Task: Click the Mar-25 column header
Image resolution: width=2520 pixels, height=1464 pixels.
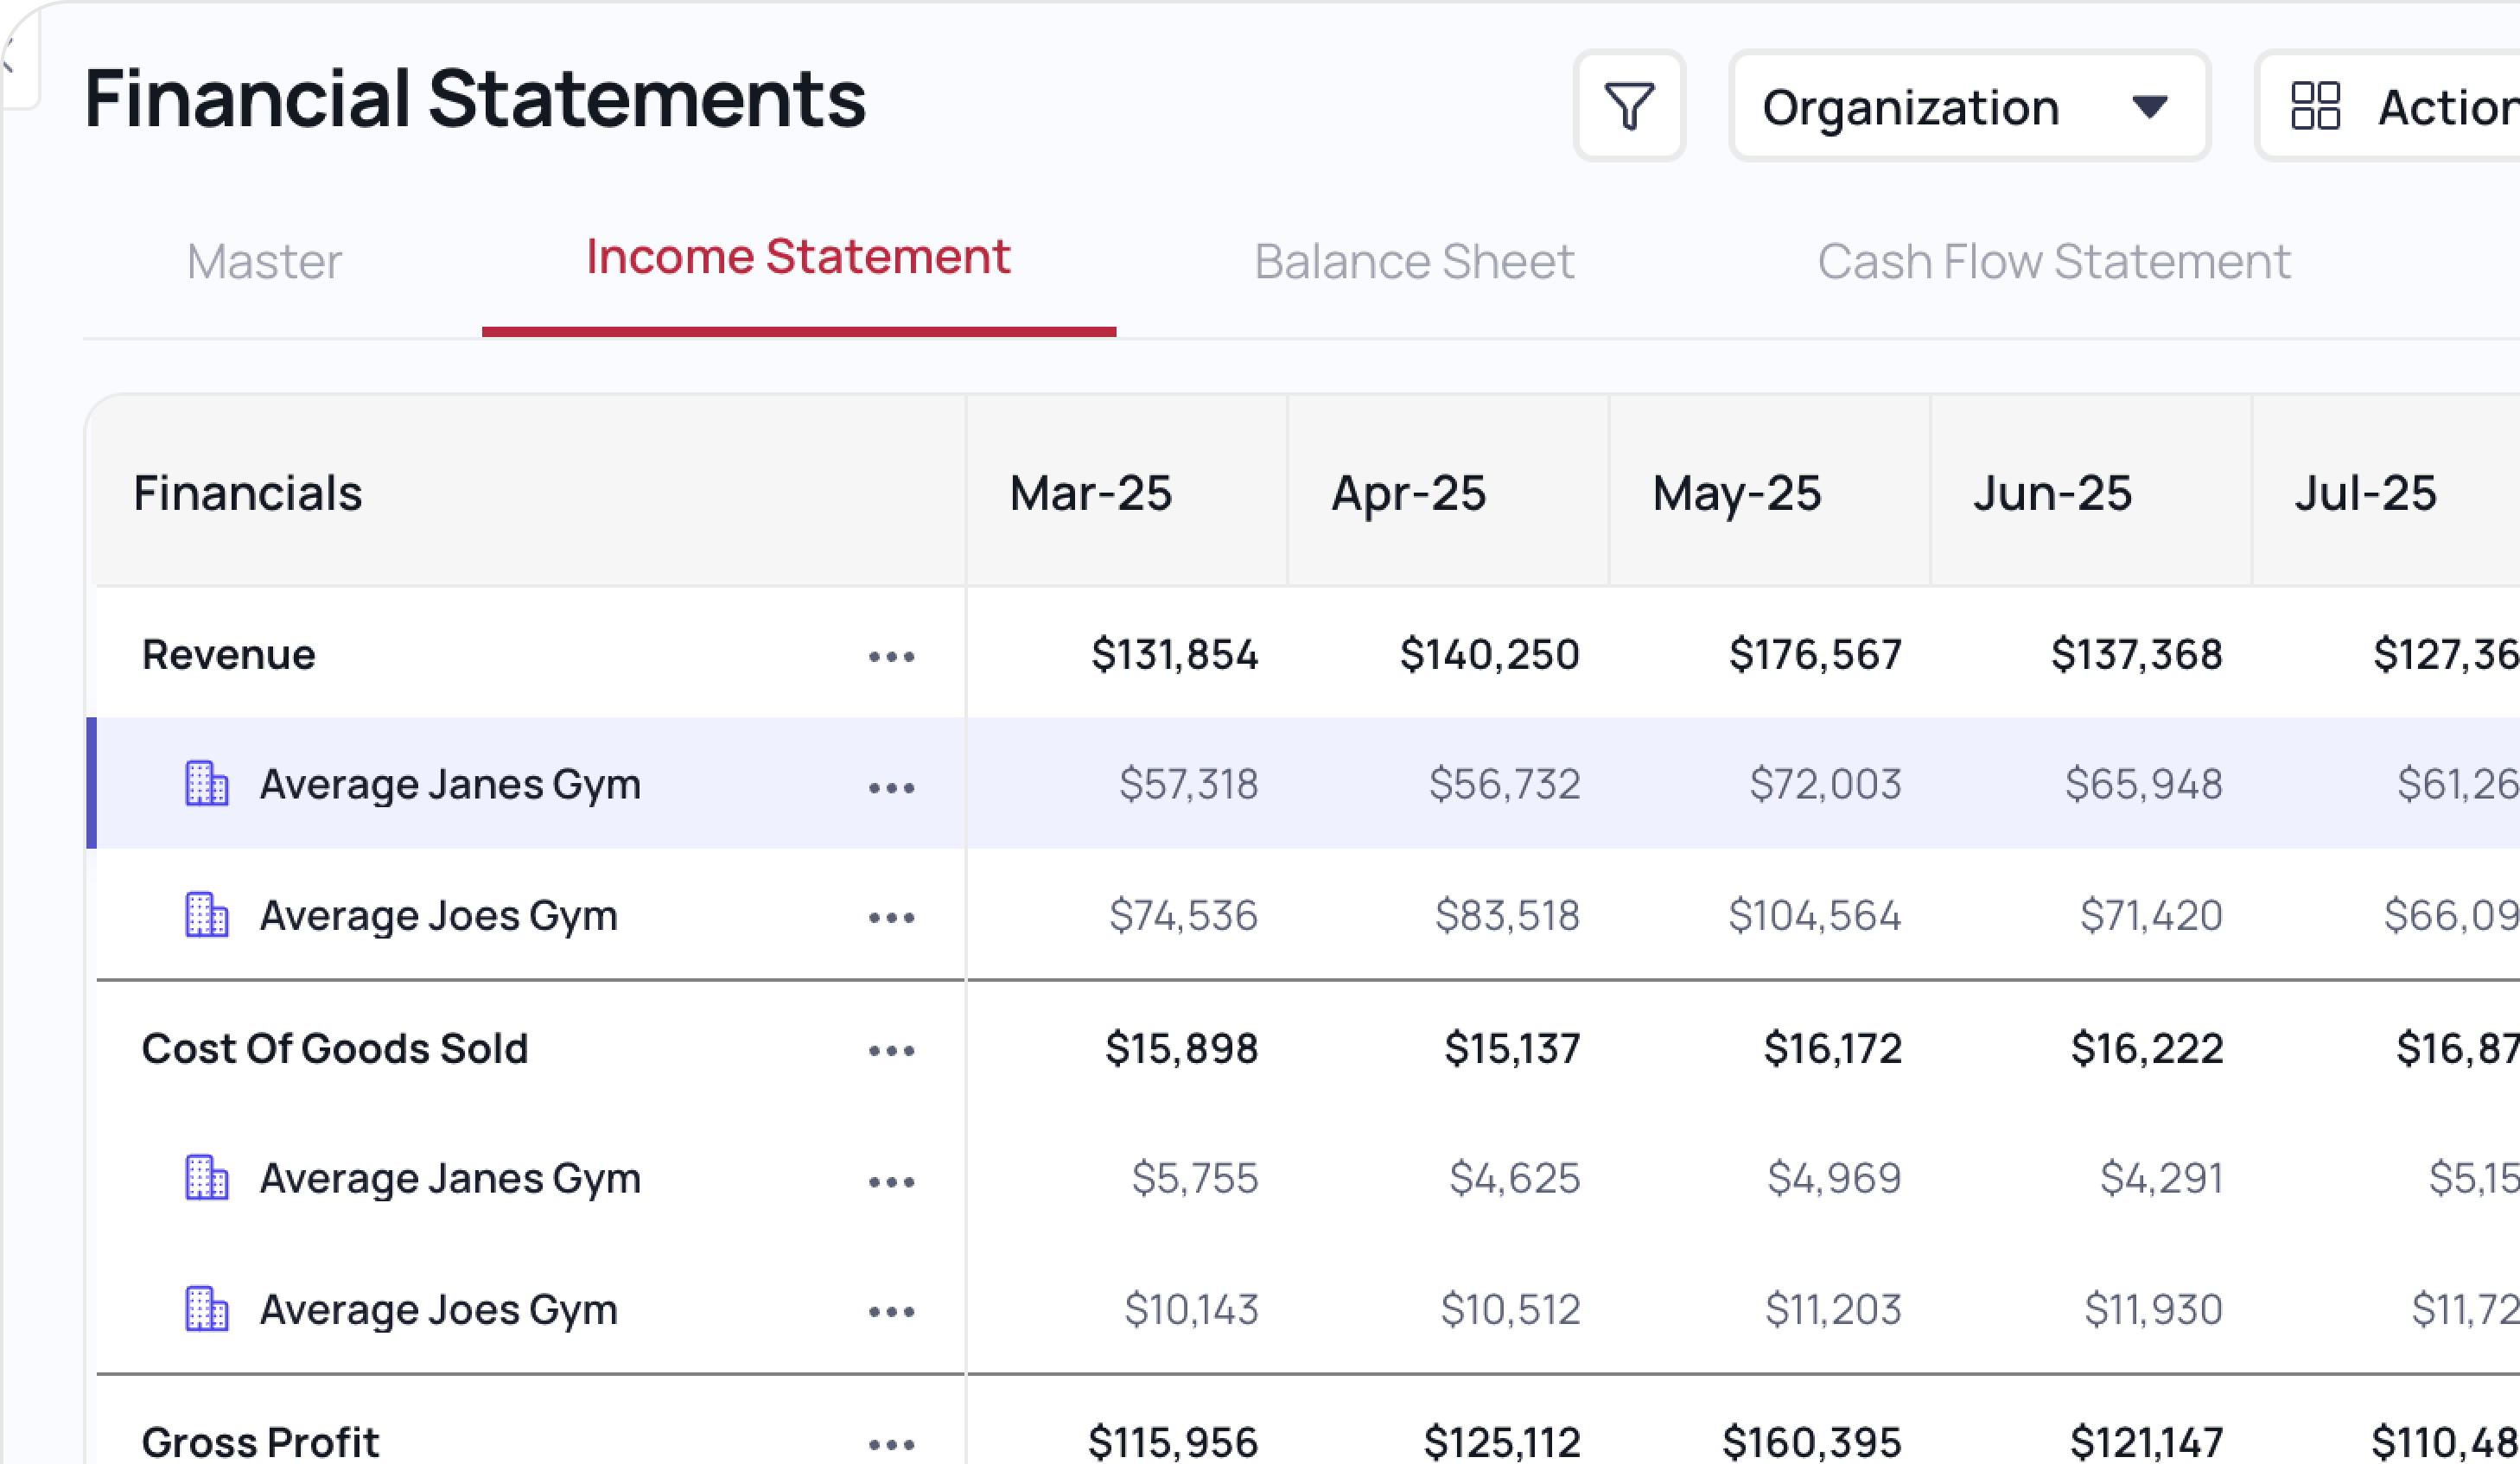Action: pos(1090,493)
